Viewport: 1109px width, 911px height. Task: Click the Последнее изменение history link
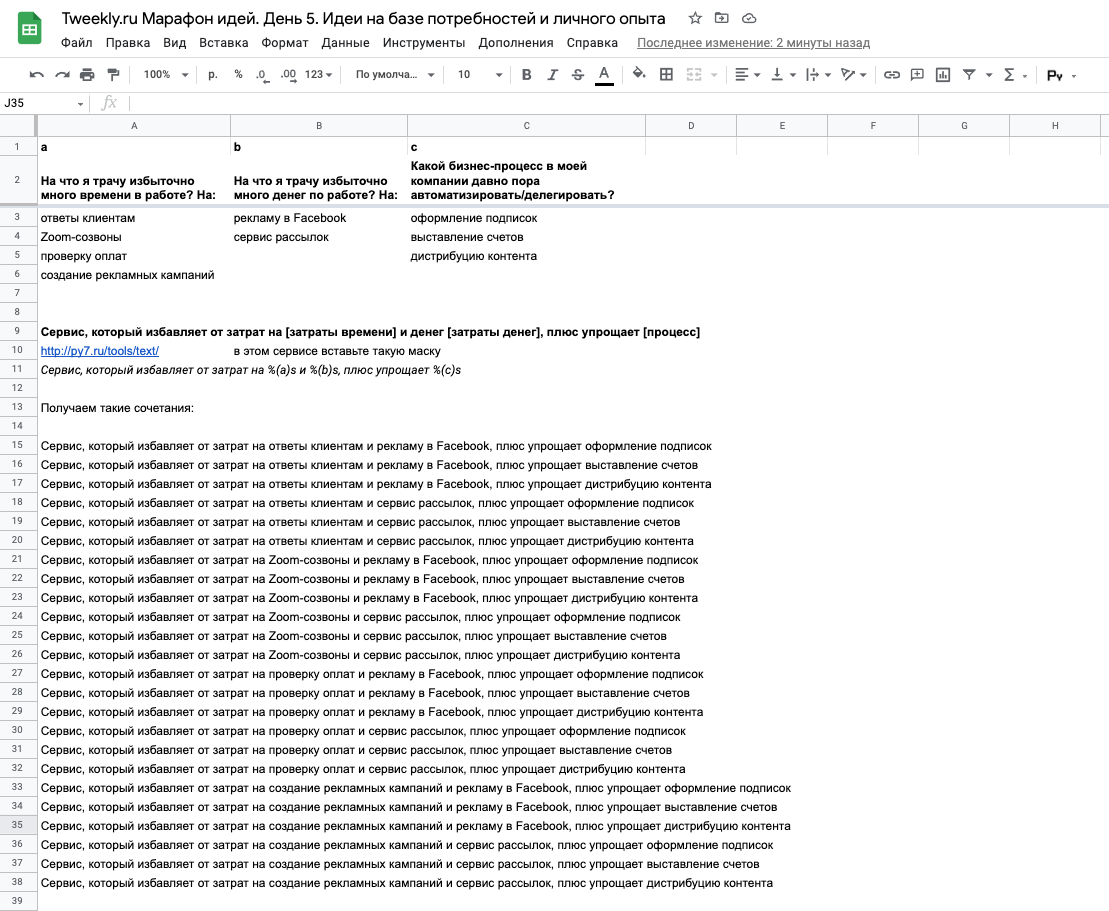pyautogui.click(x=753, y=42)
